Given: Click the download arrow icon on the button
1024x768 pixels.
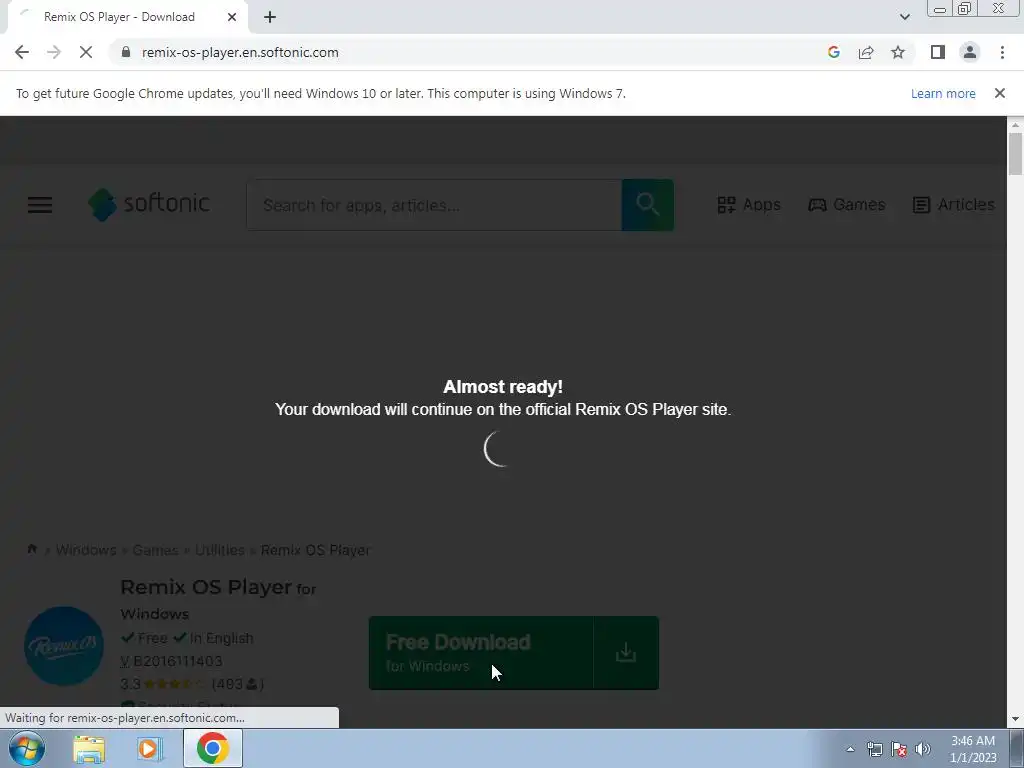Looking at the screenshot, I should [626, 652].
